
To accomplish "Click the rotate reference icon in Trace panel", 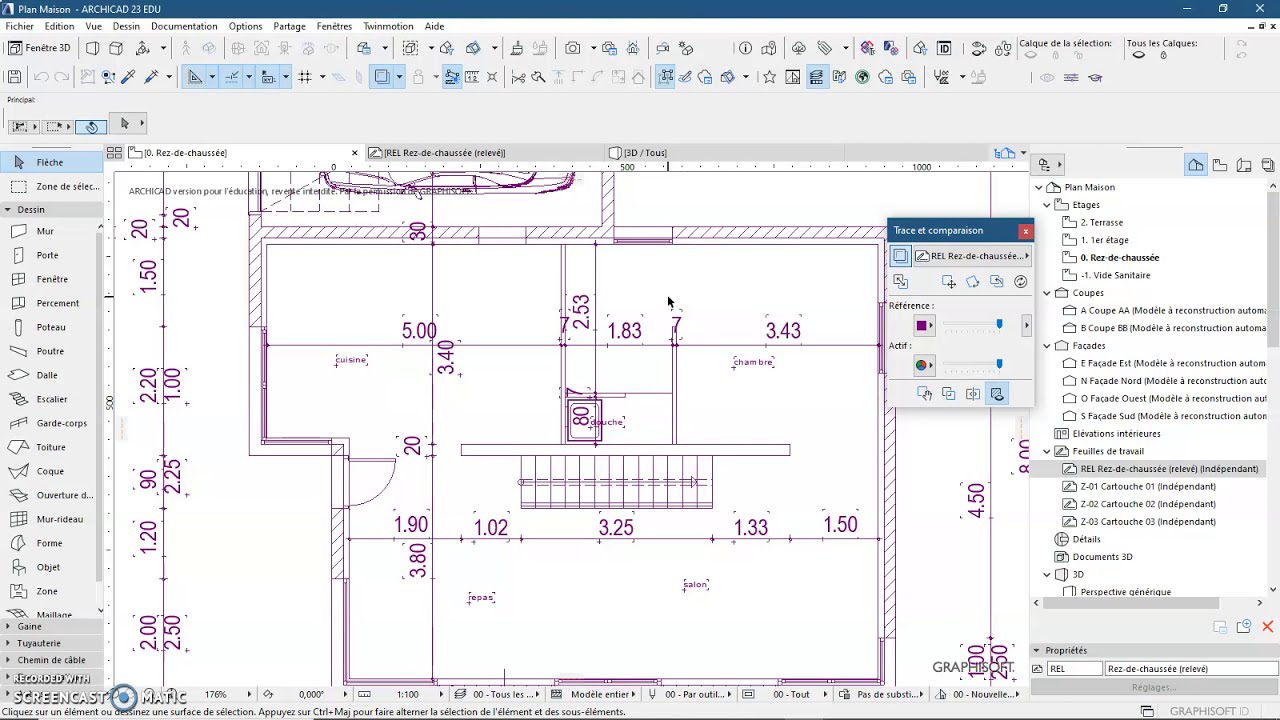I will pyautogui.click(x=972, y=282).
